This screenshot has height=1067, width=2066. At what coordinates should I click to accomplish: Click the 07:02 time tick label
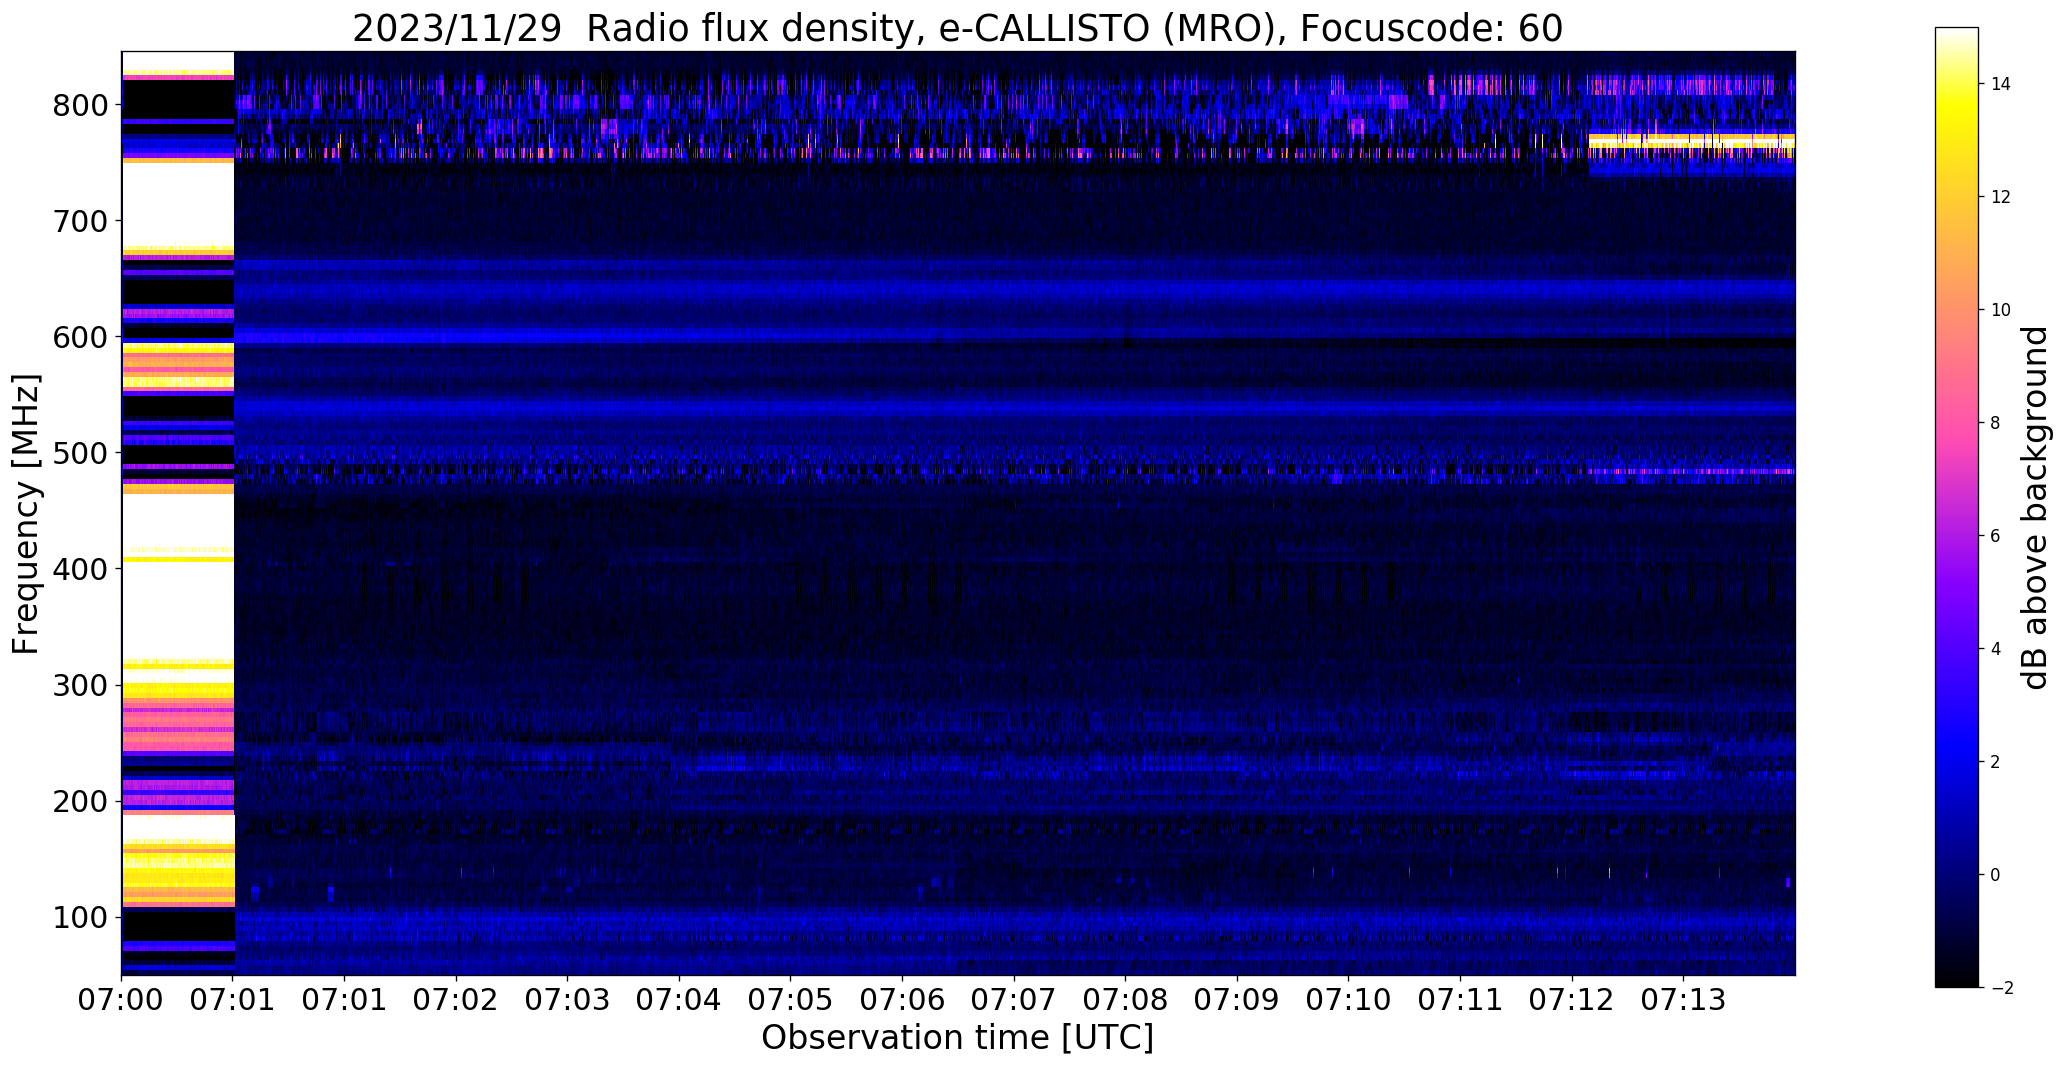[457, 1000]
